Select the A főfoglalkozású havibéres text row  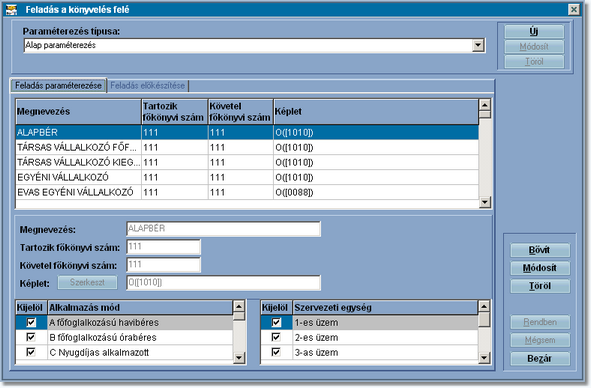[x=140, y=323]
